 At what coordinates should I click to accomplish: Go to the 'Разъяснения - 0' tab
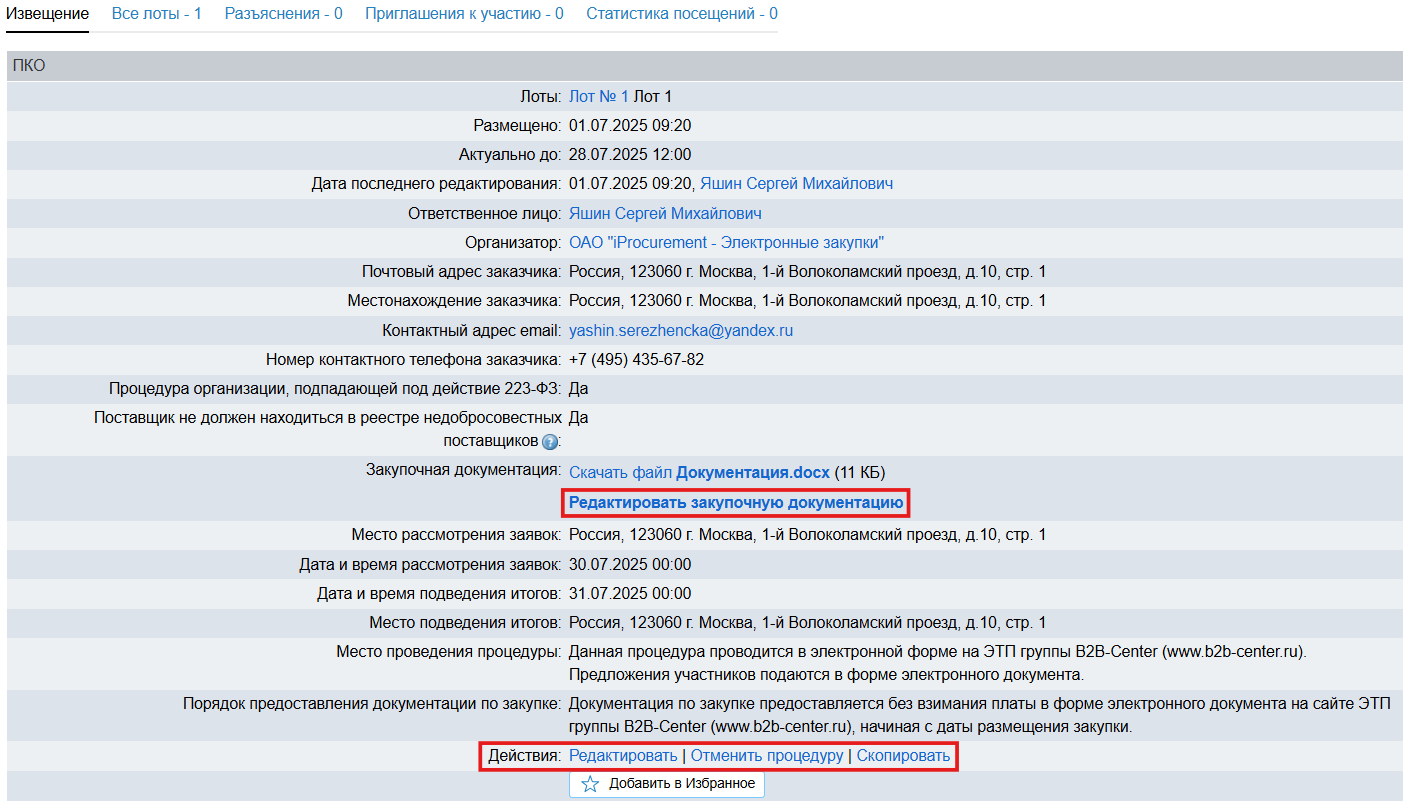click(x=283, y=14)
